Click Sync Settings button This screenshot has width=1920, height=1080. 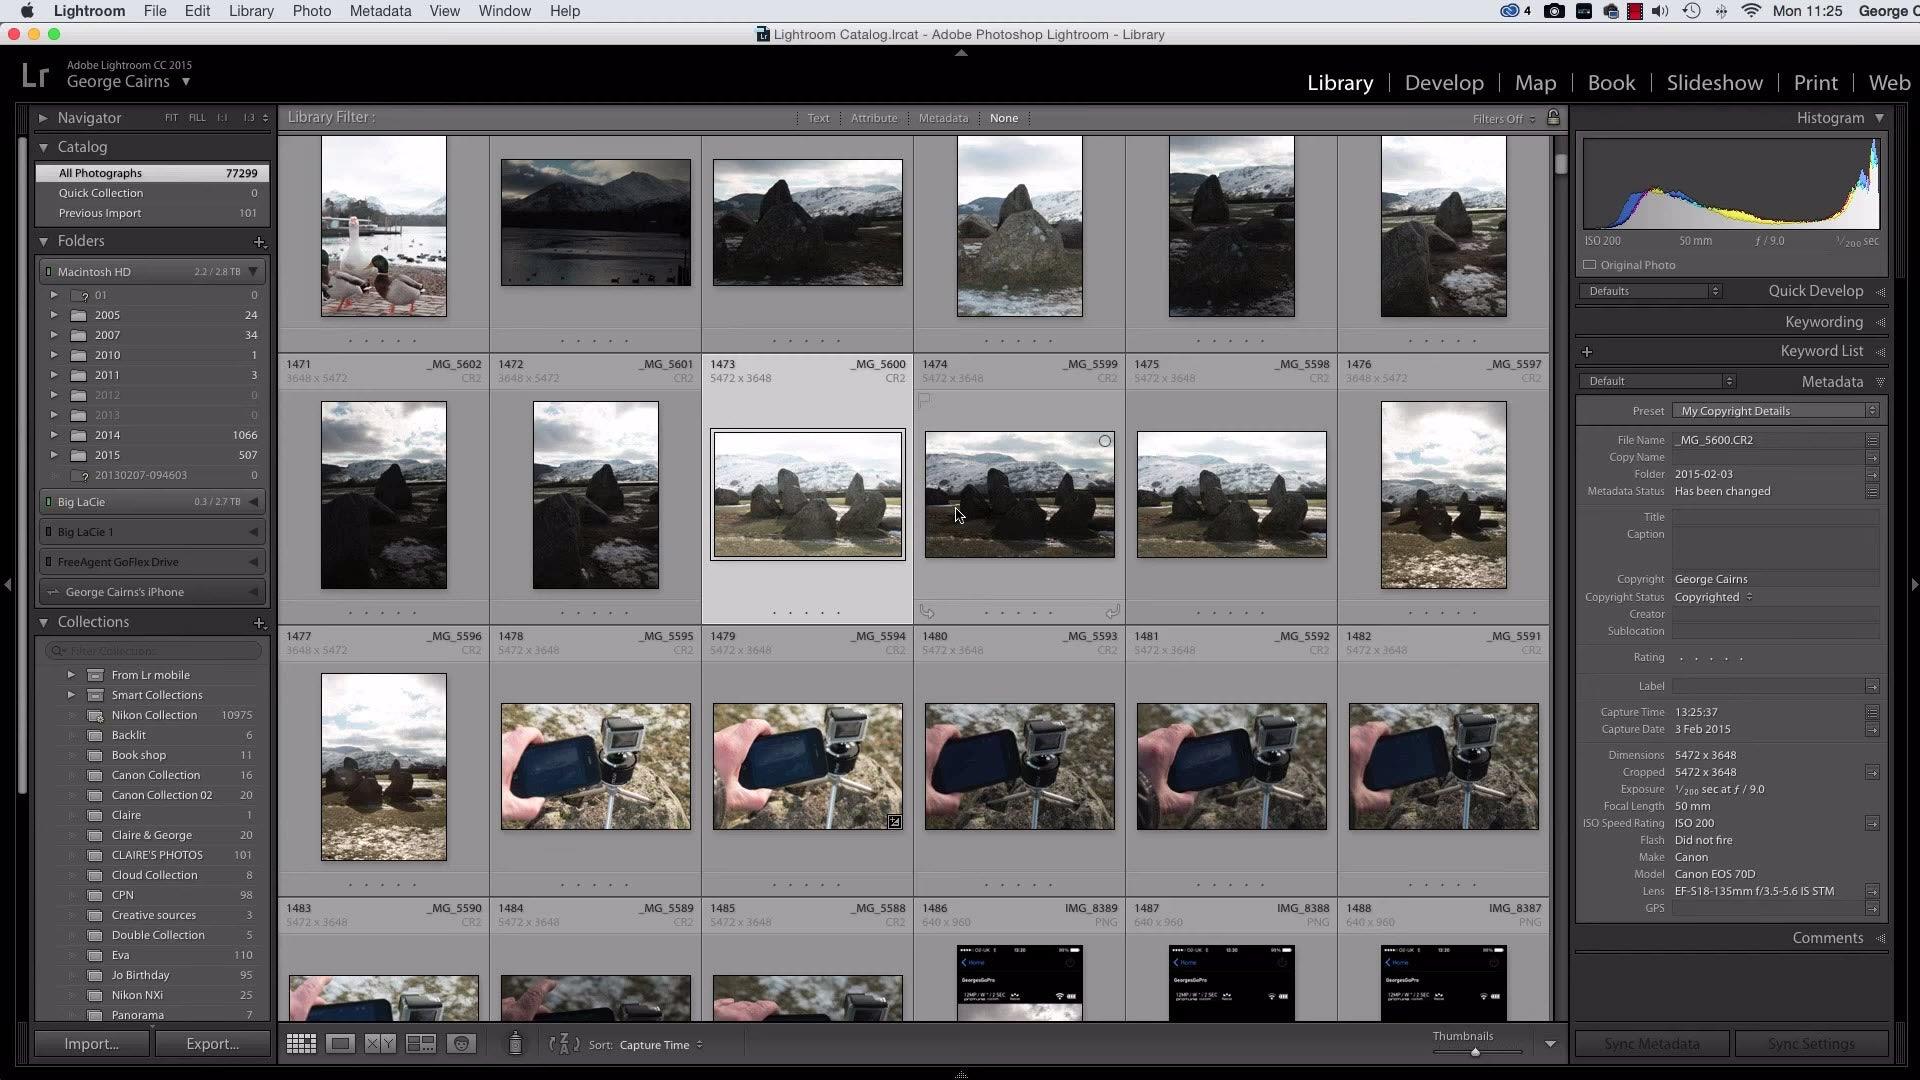(1811, 1044)
